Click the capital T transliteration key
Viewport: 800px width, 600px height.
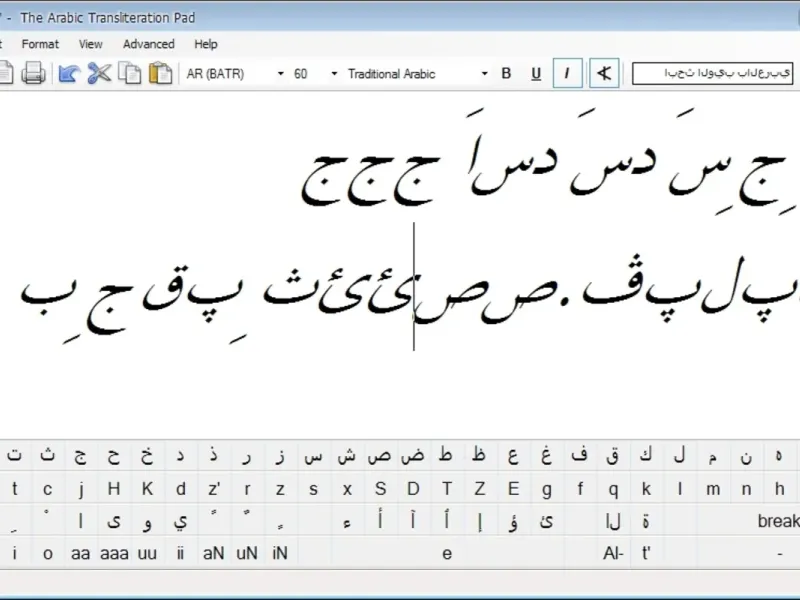coord(446,489)
